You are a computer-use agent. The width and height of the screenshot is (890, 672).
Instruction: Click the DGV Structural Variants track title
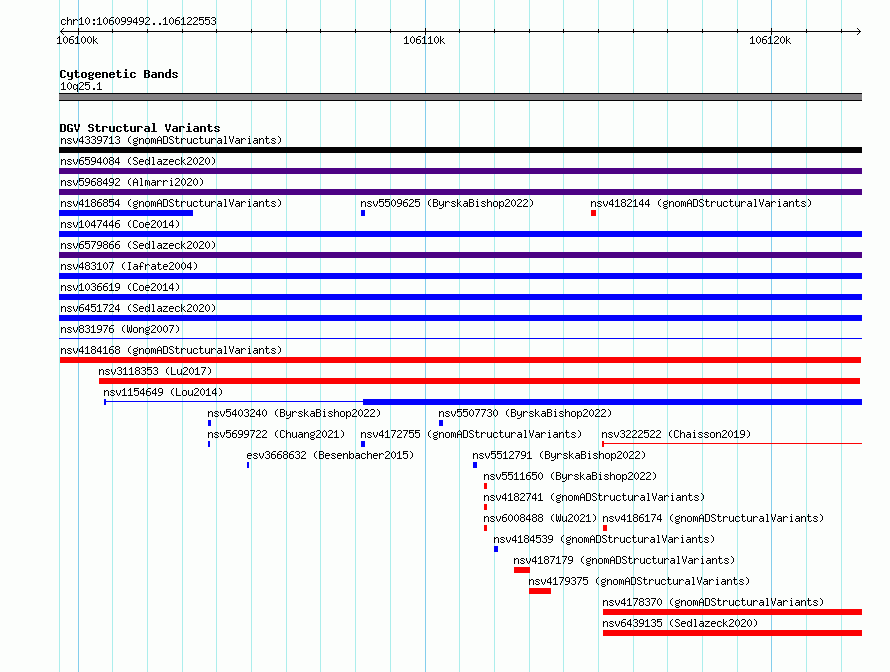click(140, 128)
